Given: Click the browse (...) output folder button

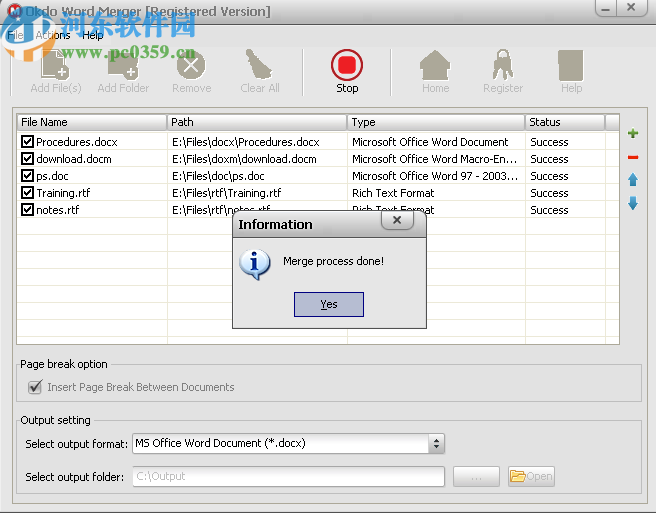Looking at the screenshot, I should [476, 477].
